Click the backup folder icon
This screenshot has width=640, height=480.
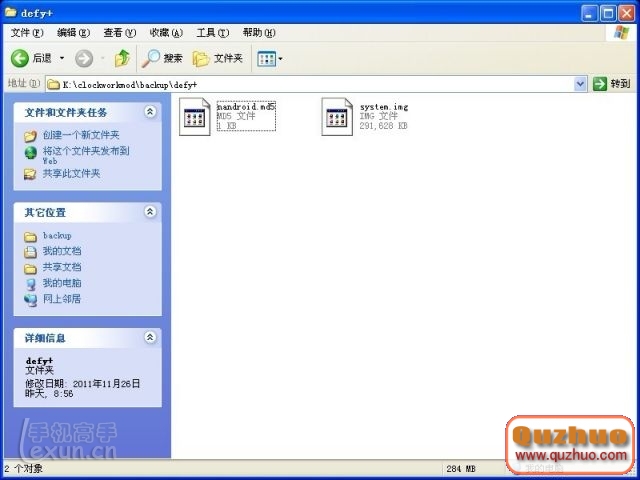pyautogui.click(x=30, y=237)
